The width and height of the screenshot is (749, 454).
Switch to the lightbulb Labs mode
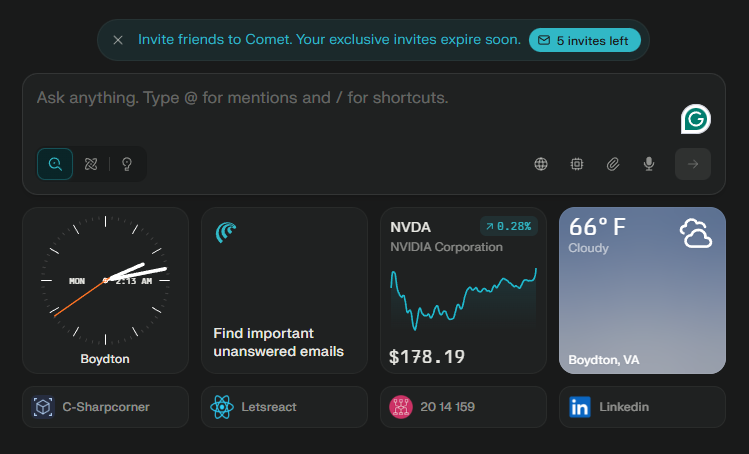click(x=127, y=164)
